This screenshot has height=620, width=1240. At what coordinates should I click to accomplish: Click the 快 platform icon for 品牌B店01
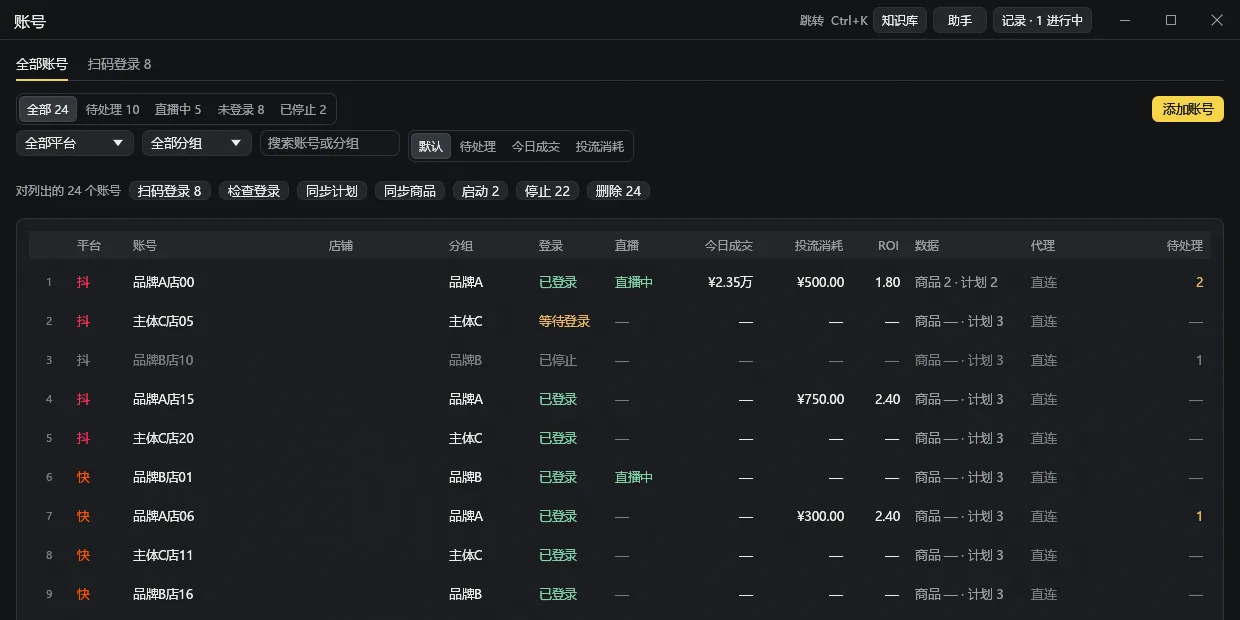[x=83, y=478]
